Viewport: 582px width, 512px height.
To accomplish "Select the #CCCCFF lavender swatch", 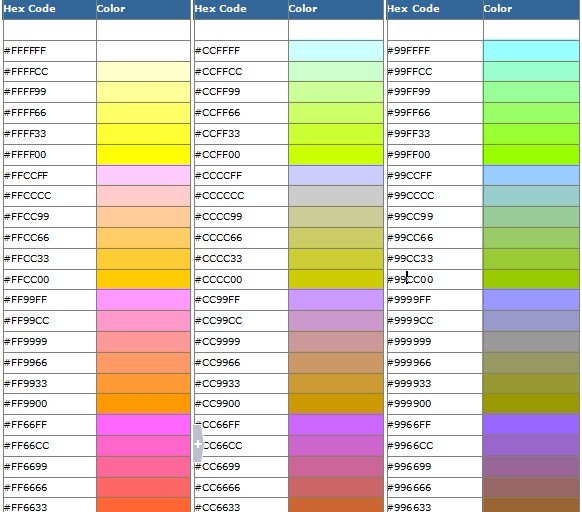I will [336, 176].
